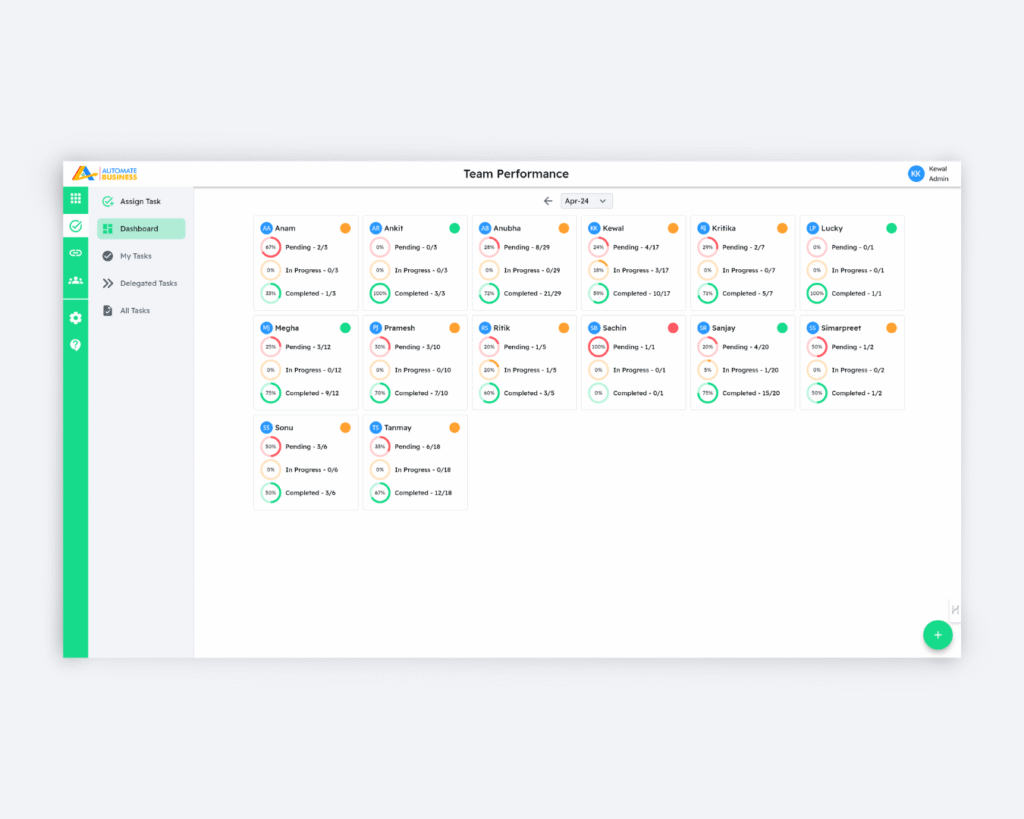Click the Assign Task button
Screen dimensions: 1024x819
[x=140, y=202]
